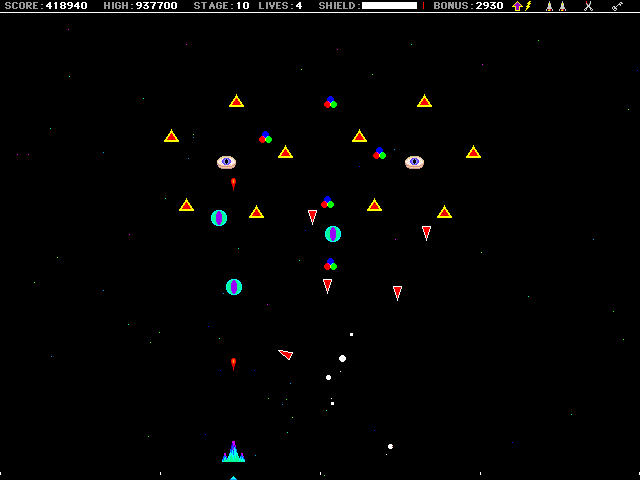This screenshot has height=480, width=640.
Task: Click the left eyeball enemy
Action: coord(227,162)
